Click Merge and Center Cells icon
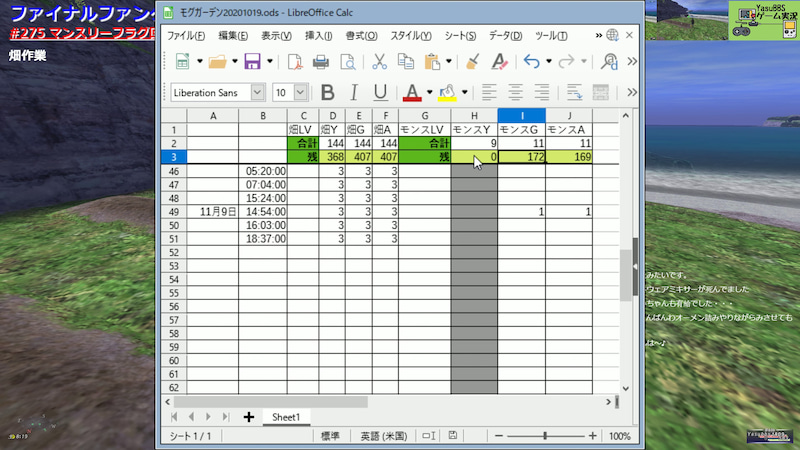 601,92
